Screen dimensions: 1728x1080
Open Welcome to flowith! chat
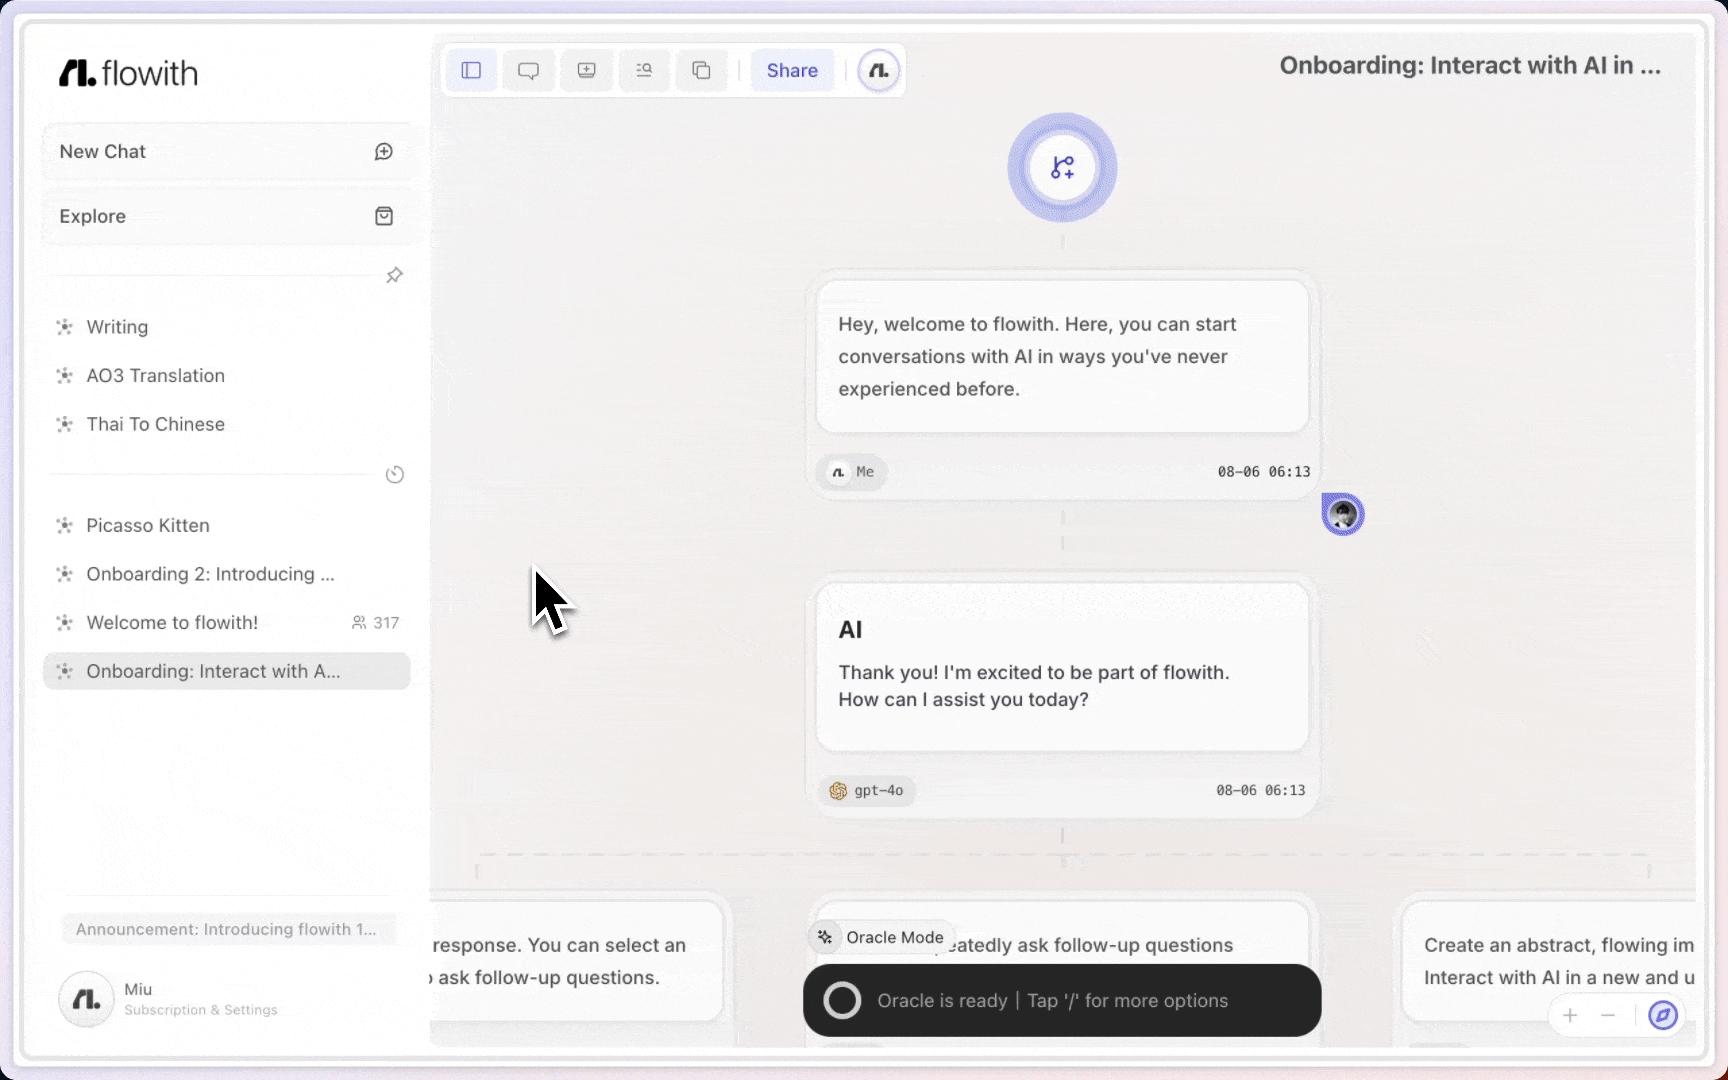[227, 622]
